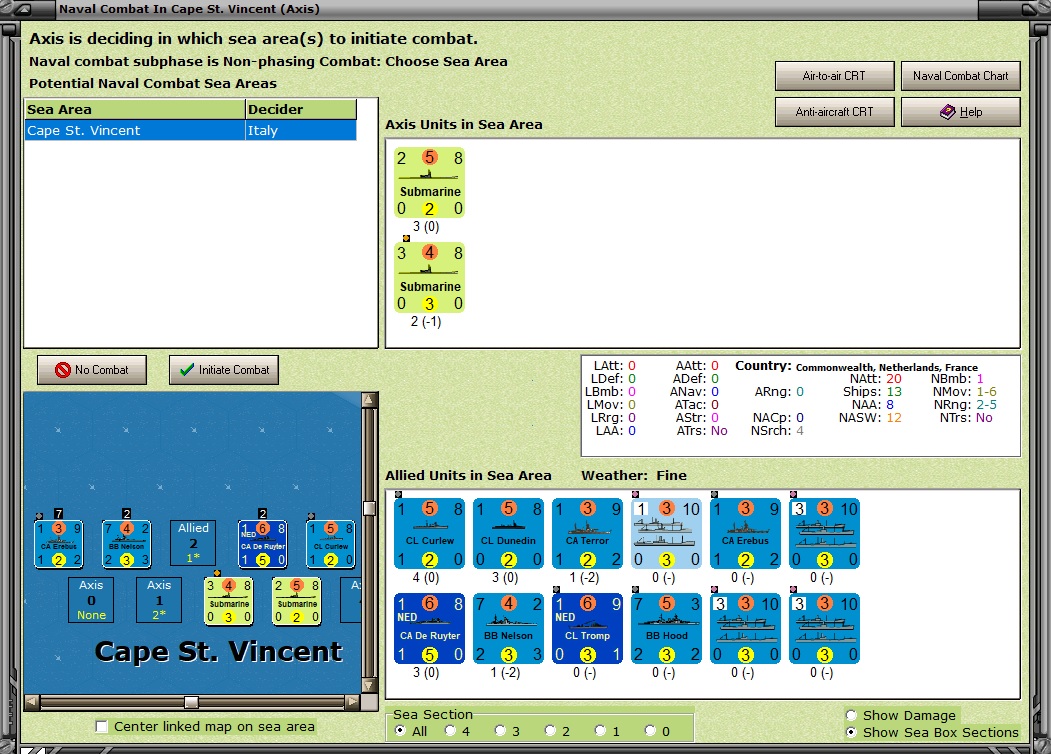Viewport: 1051px width, 754px height.
Task: Click the Axis 0 None sea box
Action: click(91, 600)
